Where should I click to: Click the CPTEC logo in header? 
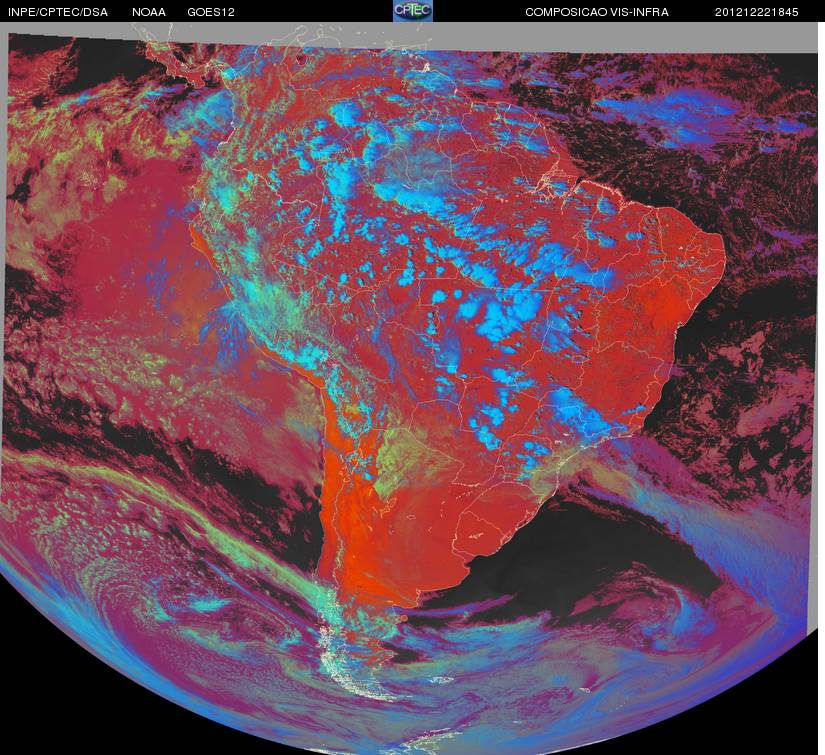click(x=413, y=11)
